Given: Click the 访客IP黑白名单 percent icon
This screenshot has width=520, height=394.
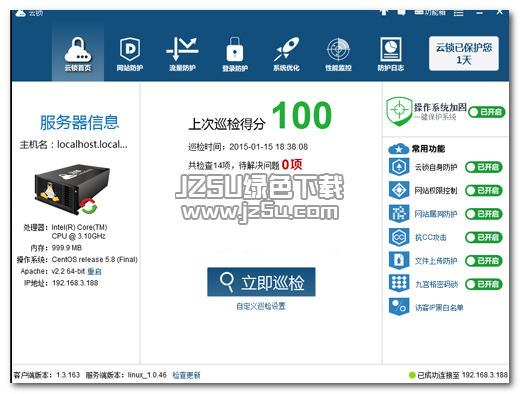Looking at the screenshot, I should [399, 307].
